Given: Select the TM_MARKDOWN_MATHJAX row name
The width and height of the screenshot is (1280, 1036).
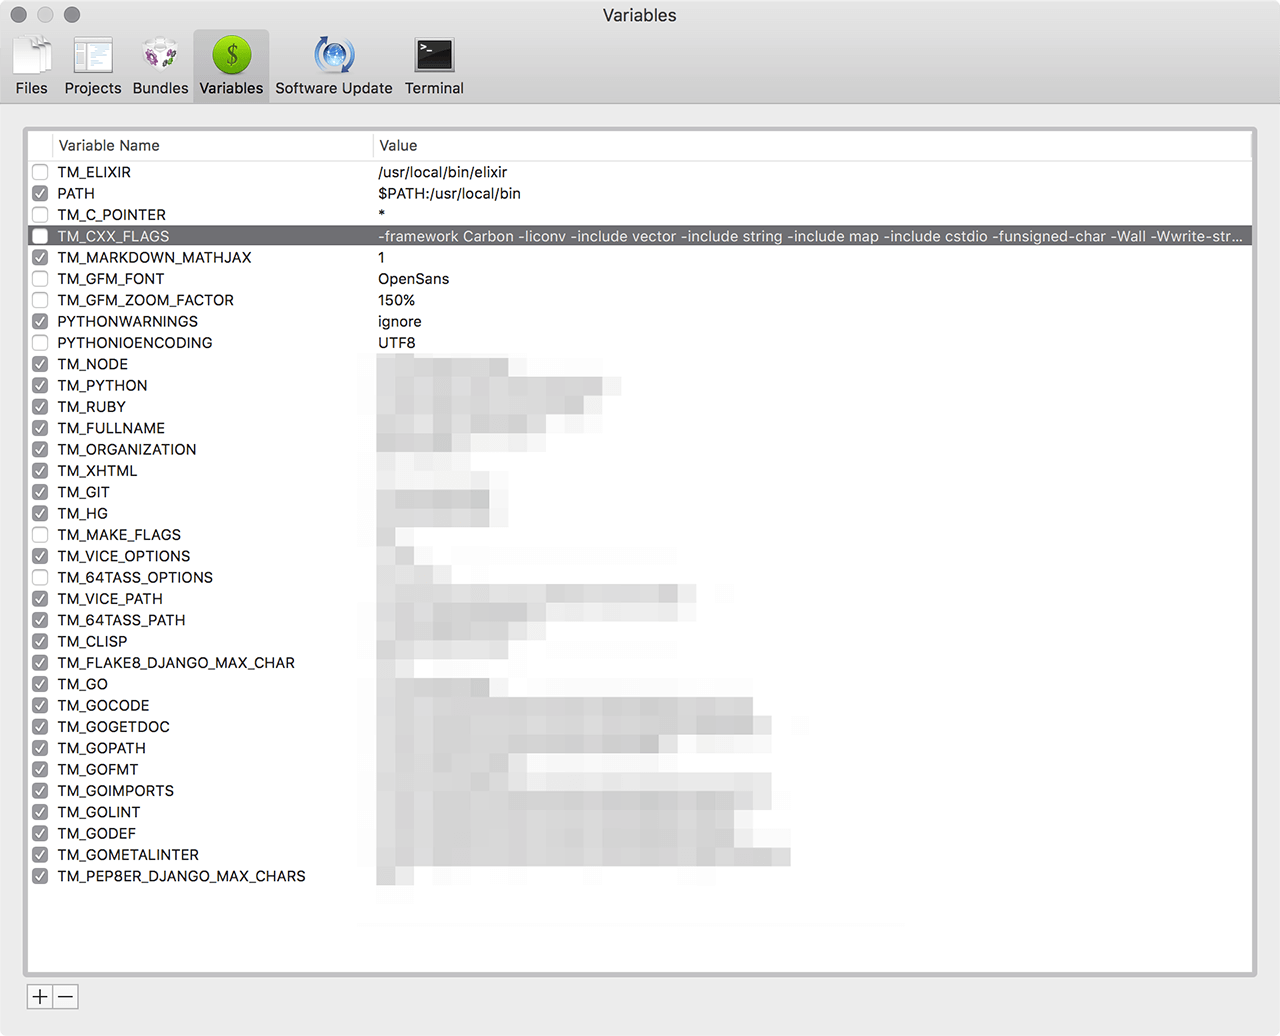Looking at the screenshot, I should click(x=154, y=257).
